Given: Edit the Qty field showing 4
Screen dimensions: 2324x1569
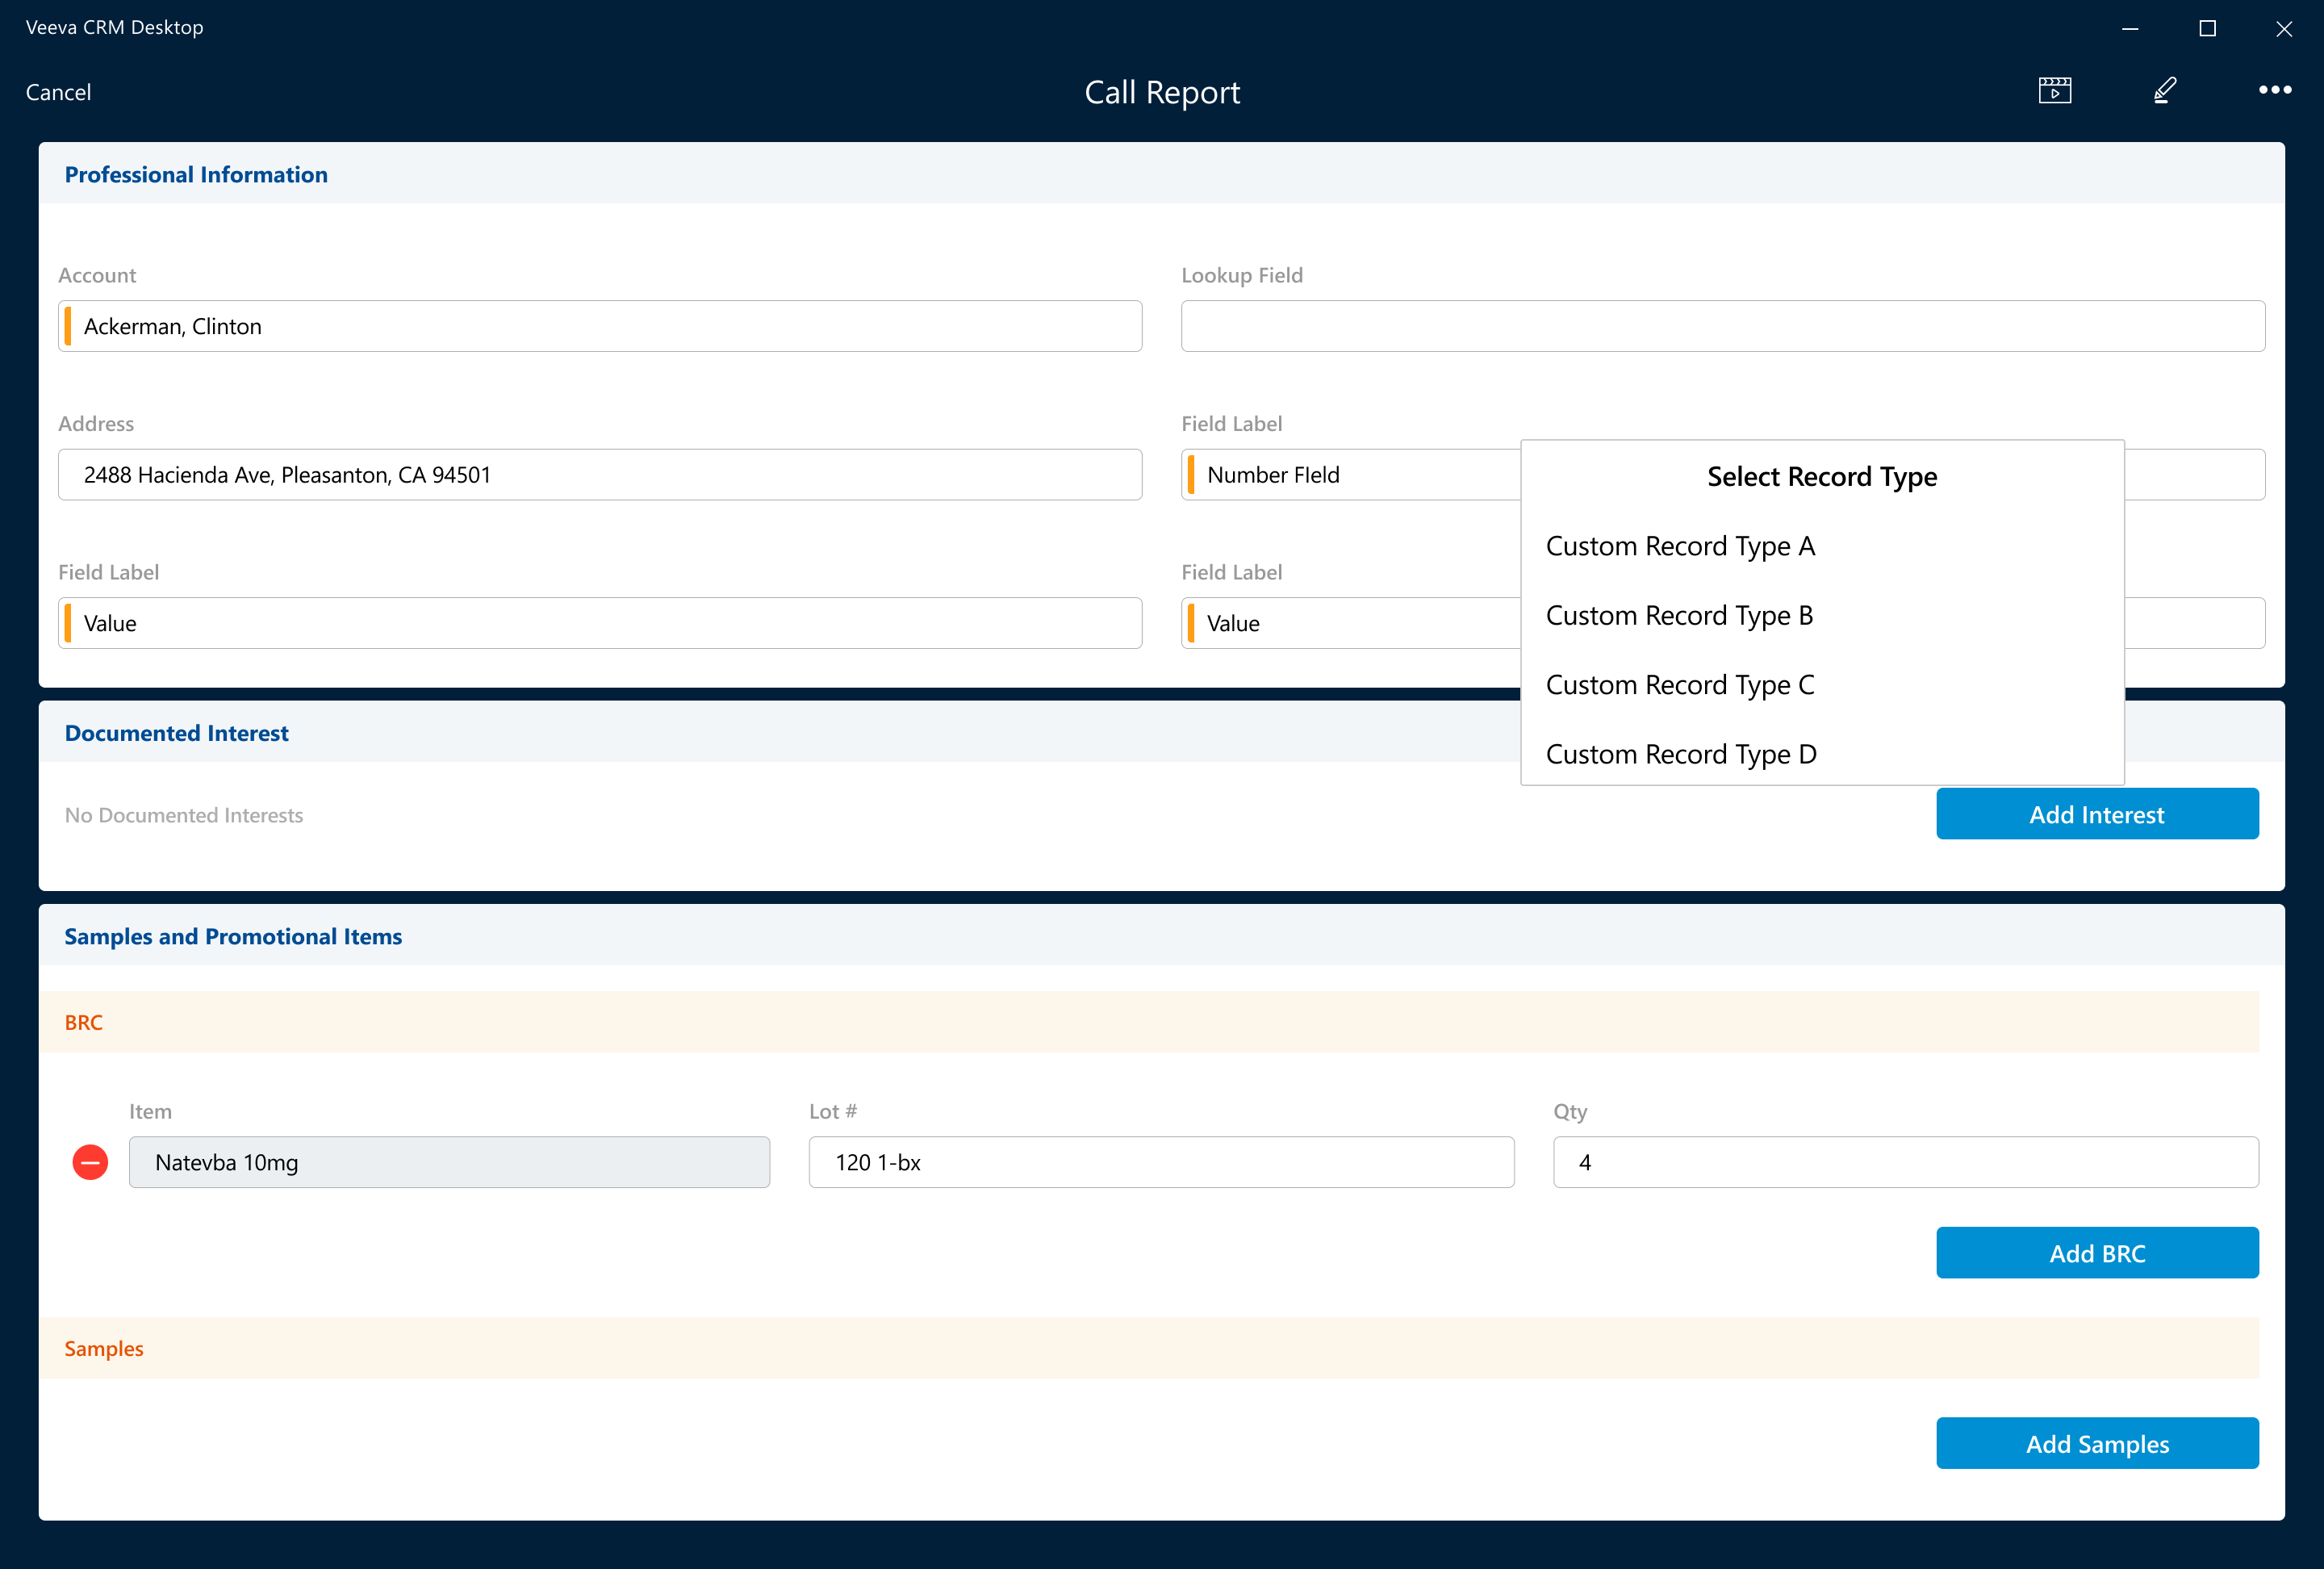Looking at the screenshot, I should click(1905, 1162).
